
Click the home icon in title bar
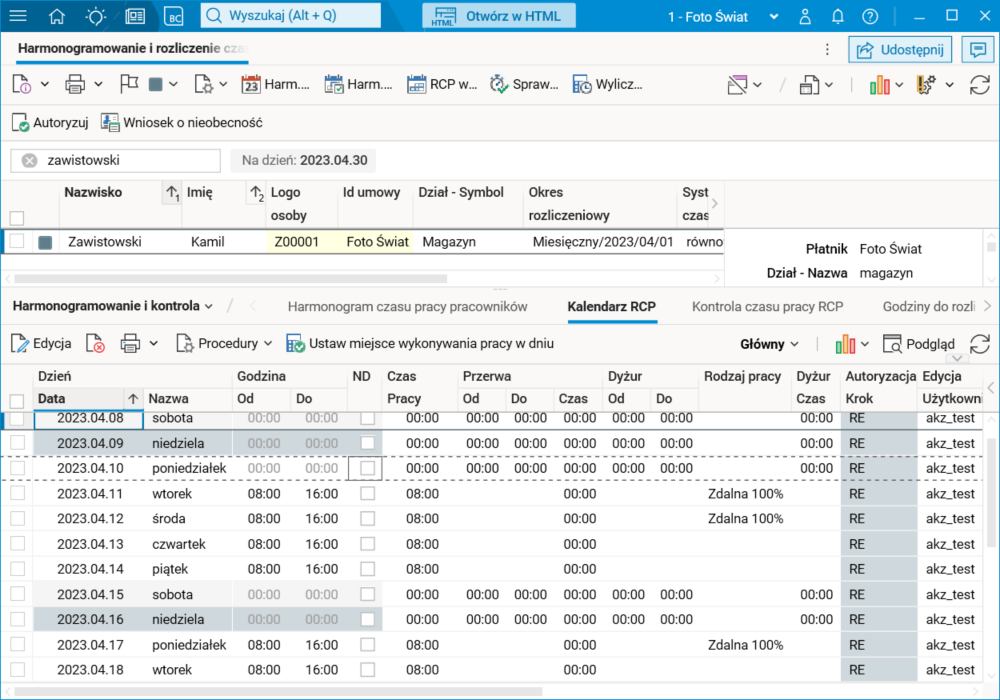57,16
